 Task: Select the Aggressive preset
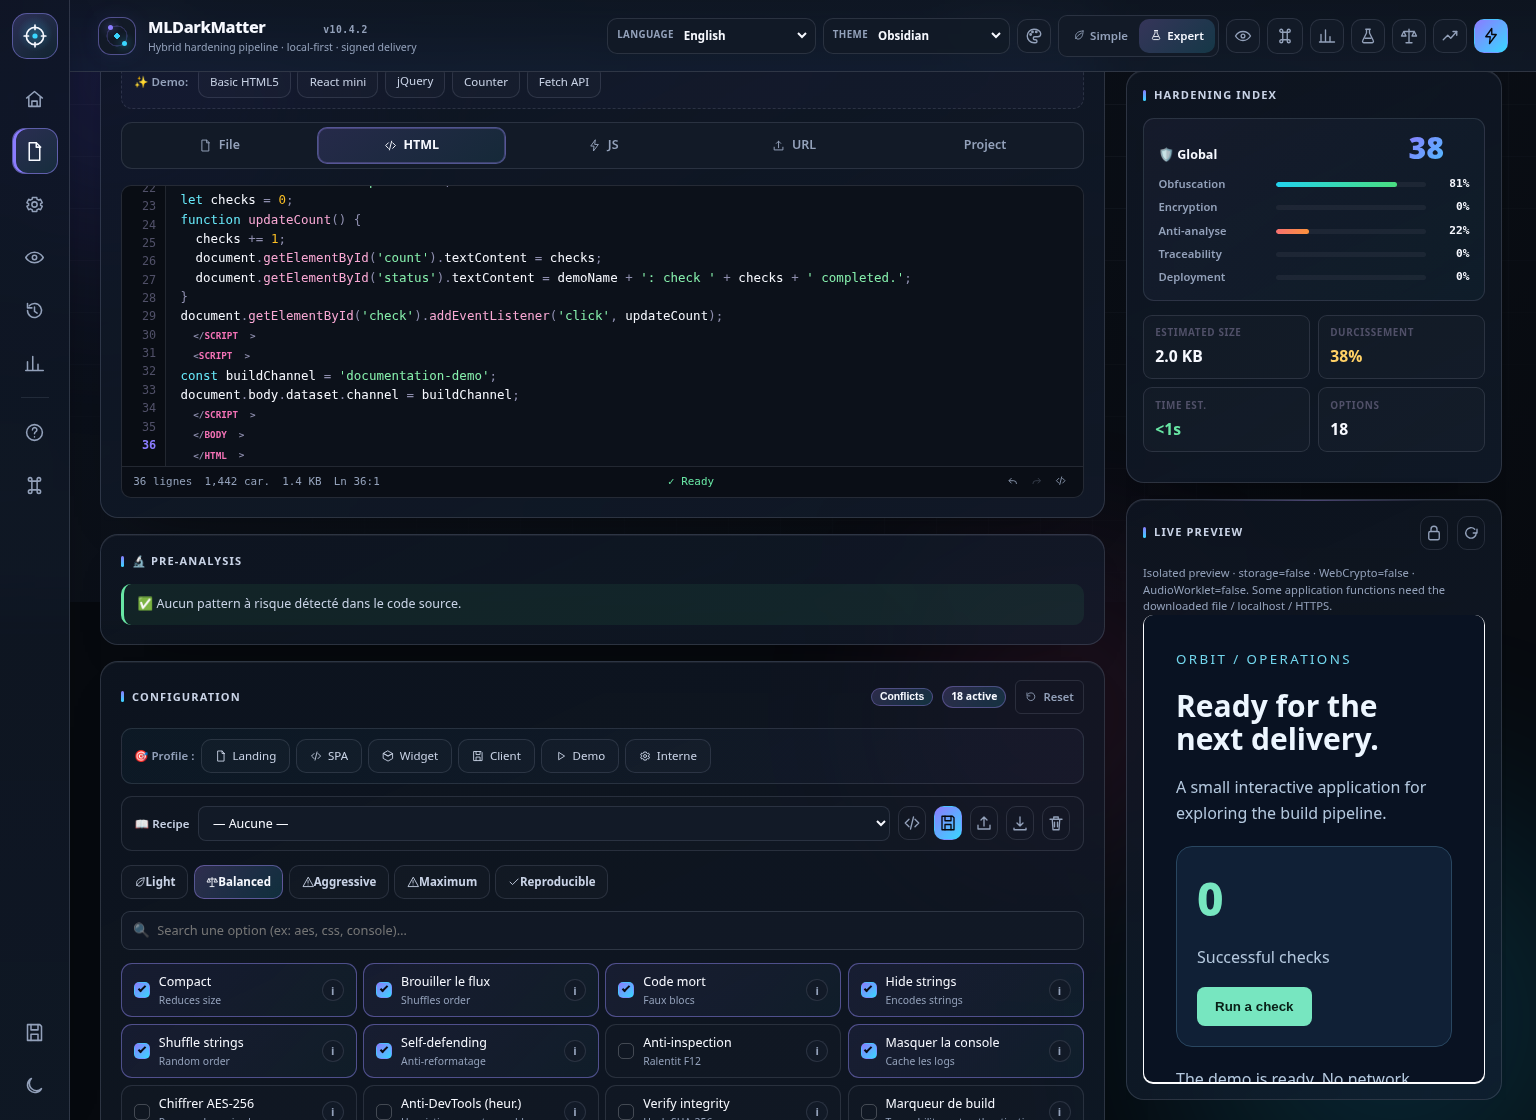click(338, 882)
